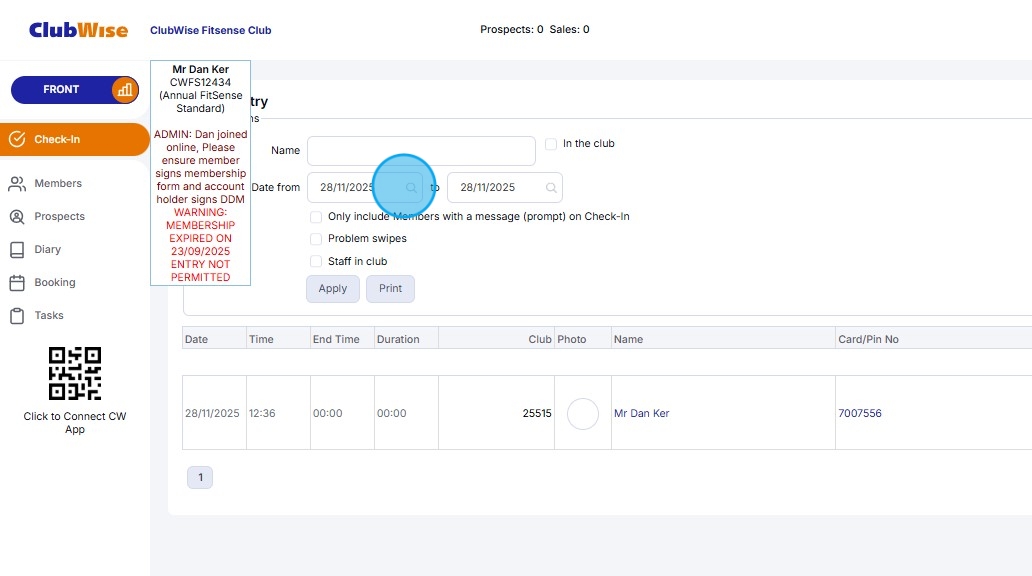Go to Members in the sidebar
The image size is (1032, 576).
point(58,184)
